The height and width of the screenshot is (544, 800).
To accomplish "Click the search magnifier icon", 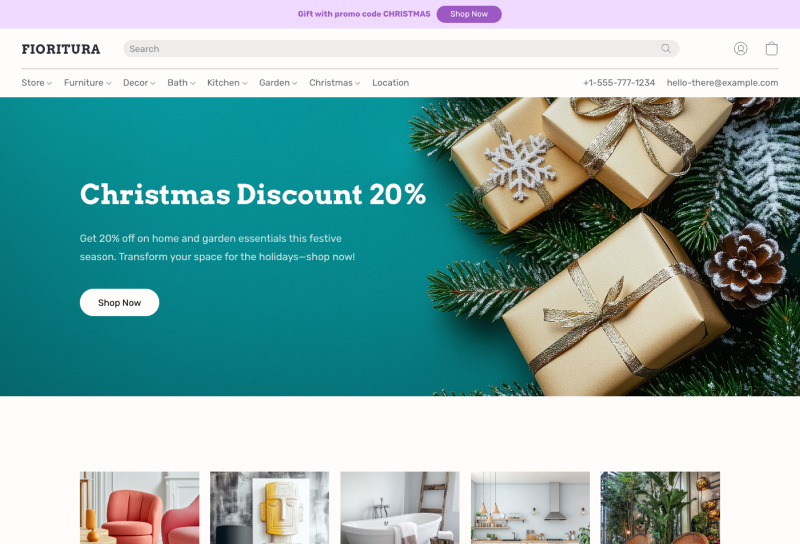I will tap(666, 48).
